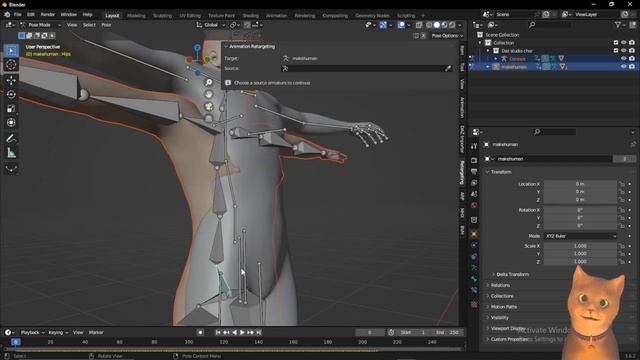Select the Select Box tool
640x360 pixels.
(11, 51)
